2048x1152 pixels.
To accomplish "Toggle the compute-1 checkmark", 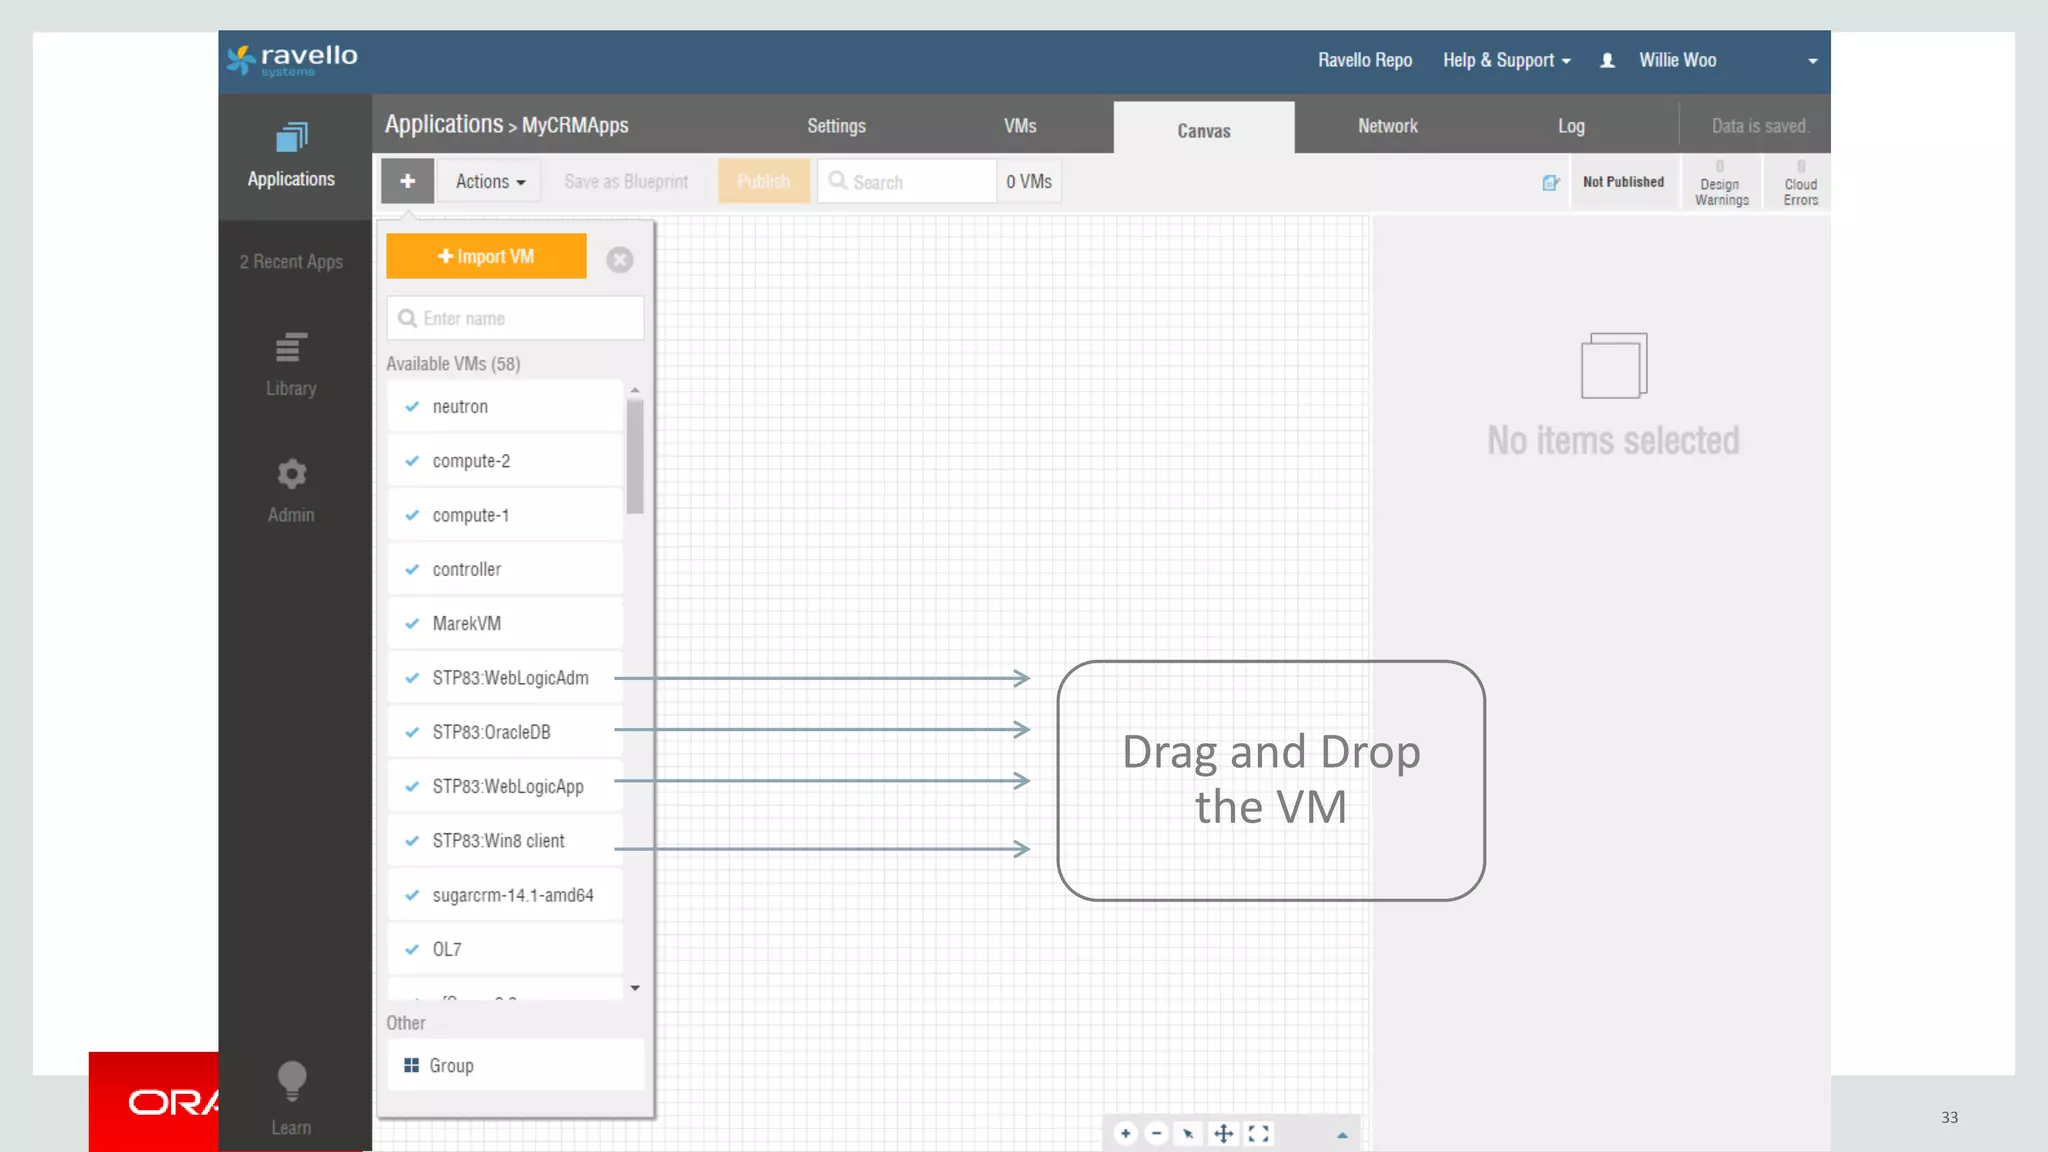I will (412, 515).
